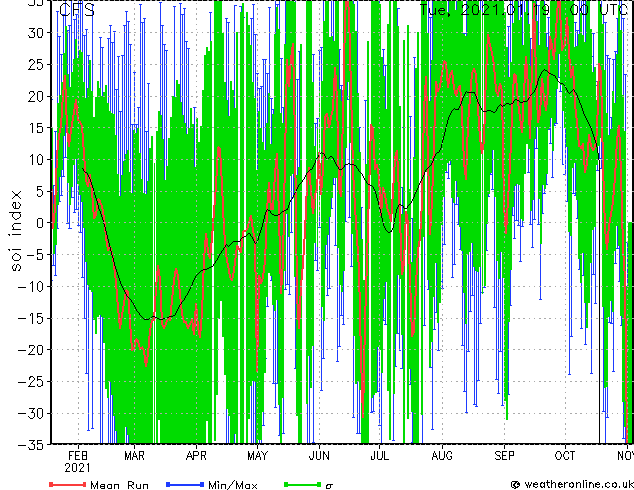Click the weatheronline.co.uk credit text
The height and width of the screenshot is (490, 634).
(x=578, y=484)
